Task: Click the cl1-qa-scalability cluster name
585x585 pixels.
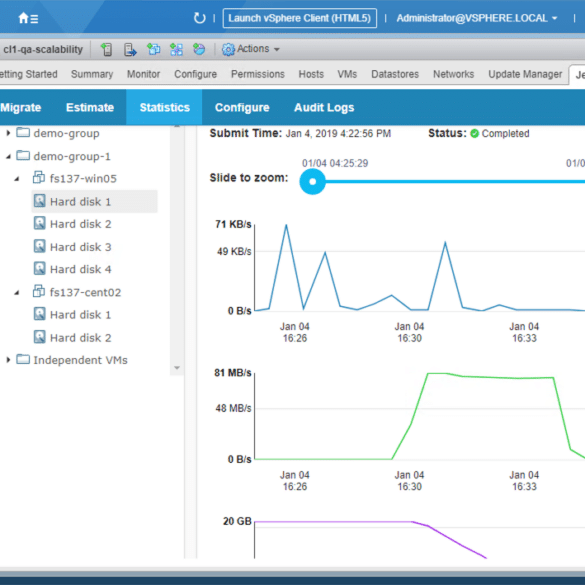Action: coord(43,49)
